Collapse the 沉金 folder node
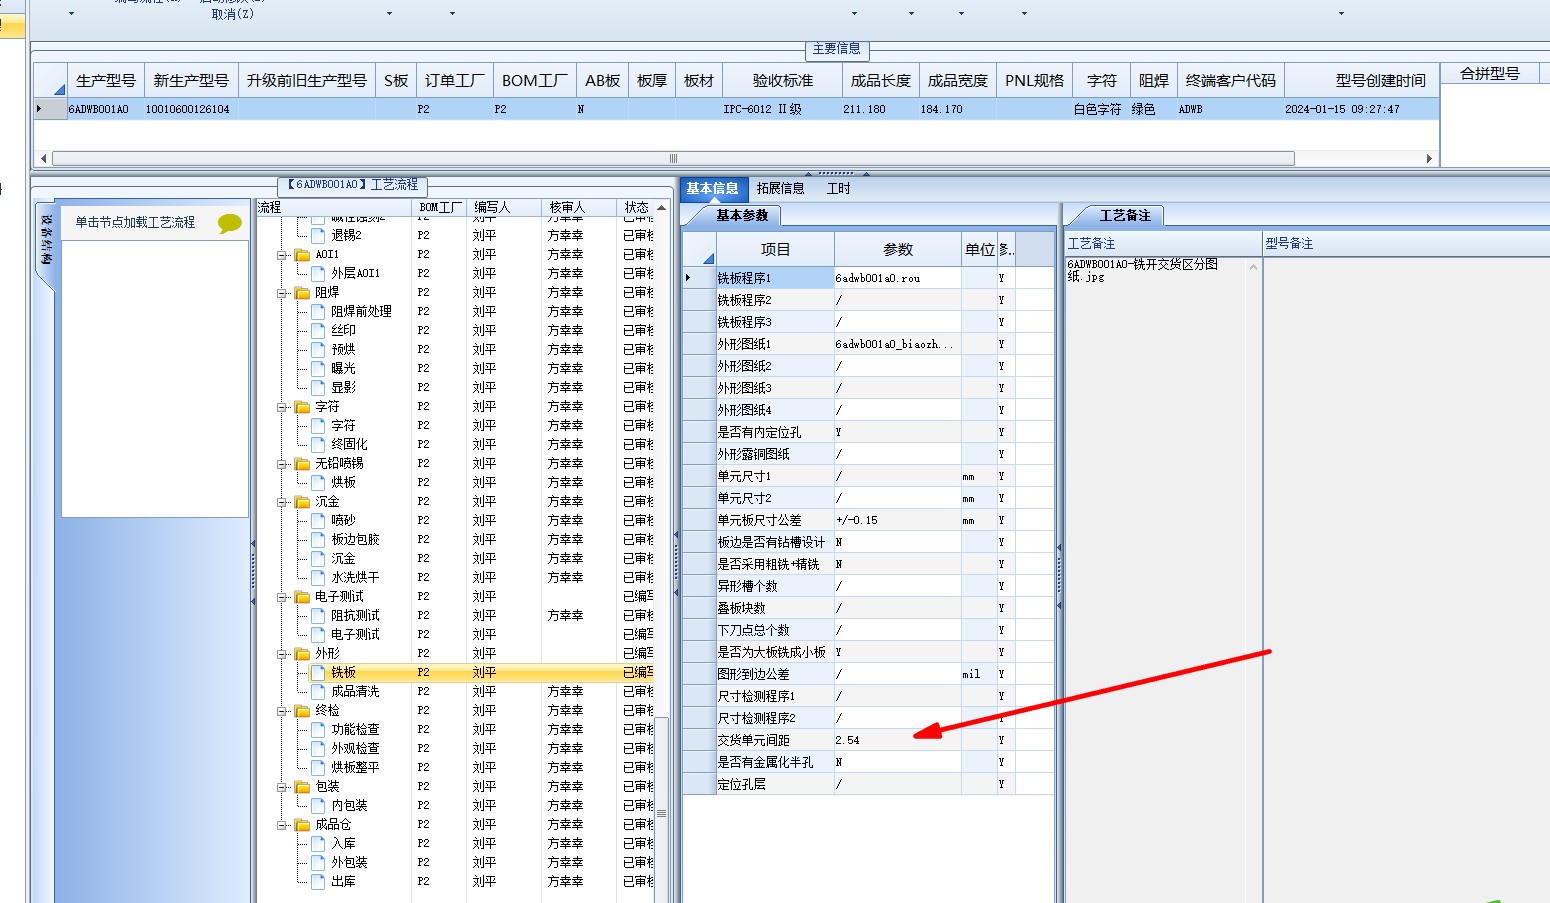 282,502
